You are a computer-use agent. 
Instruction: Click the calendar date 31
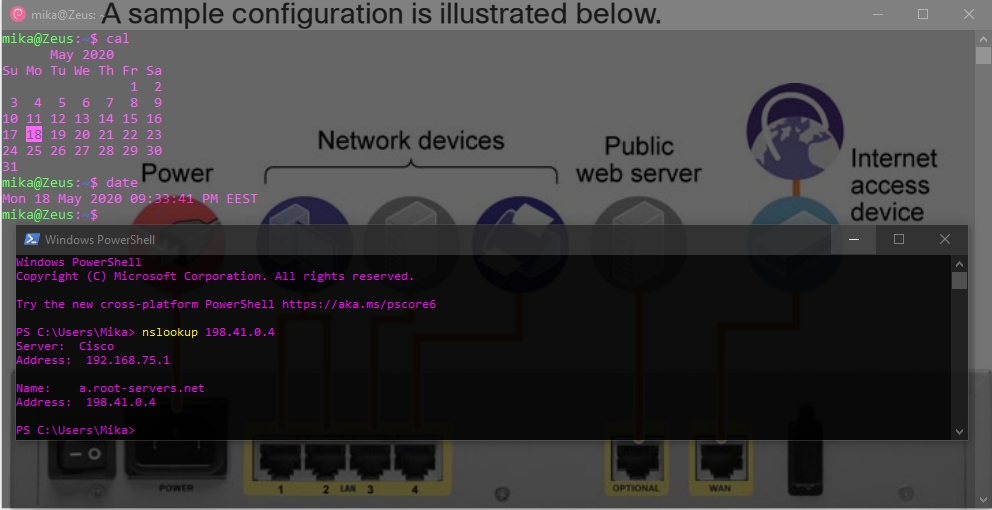pos(10,166)
